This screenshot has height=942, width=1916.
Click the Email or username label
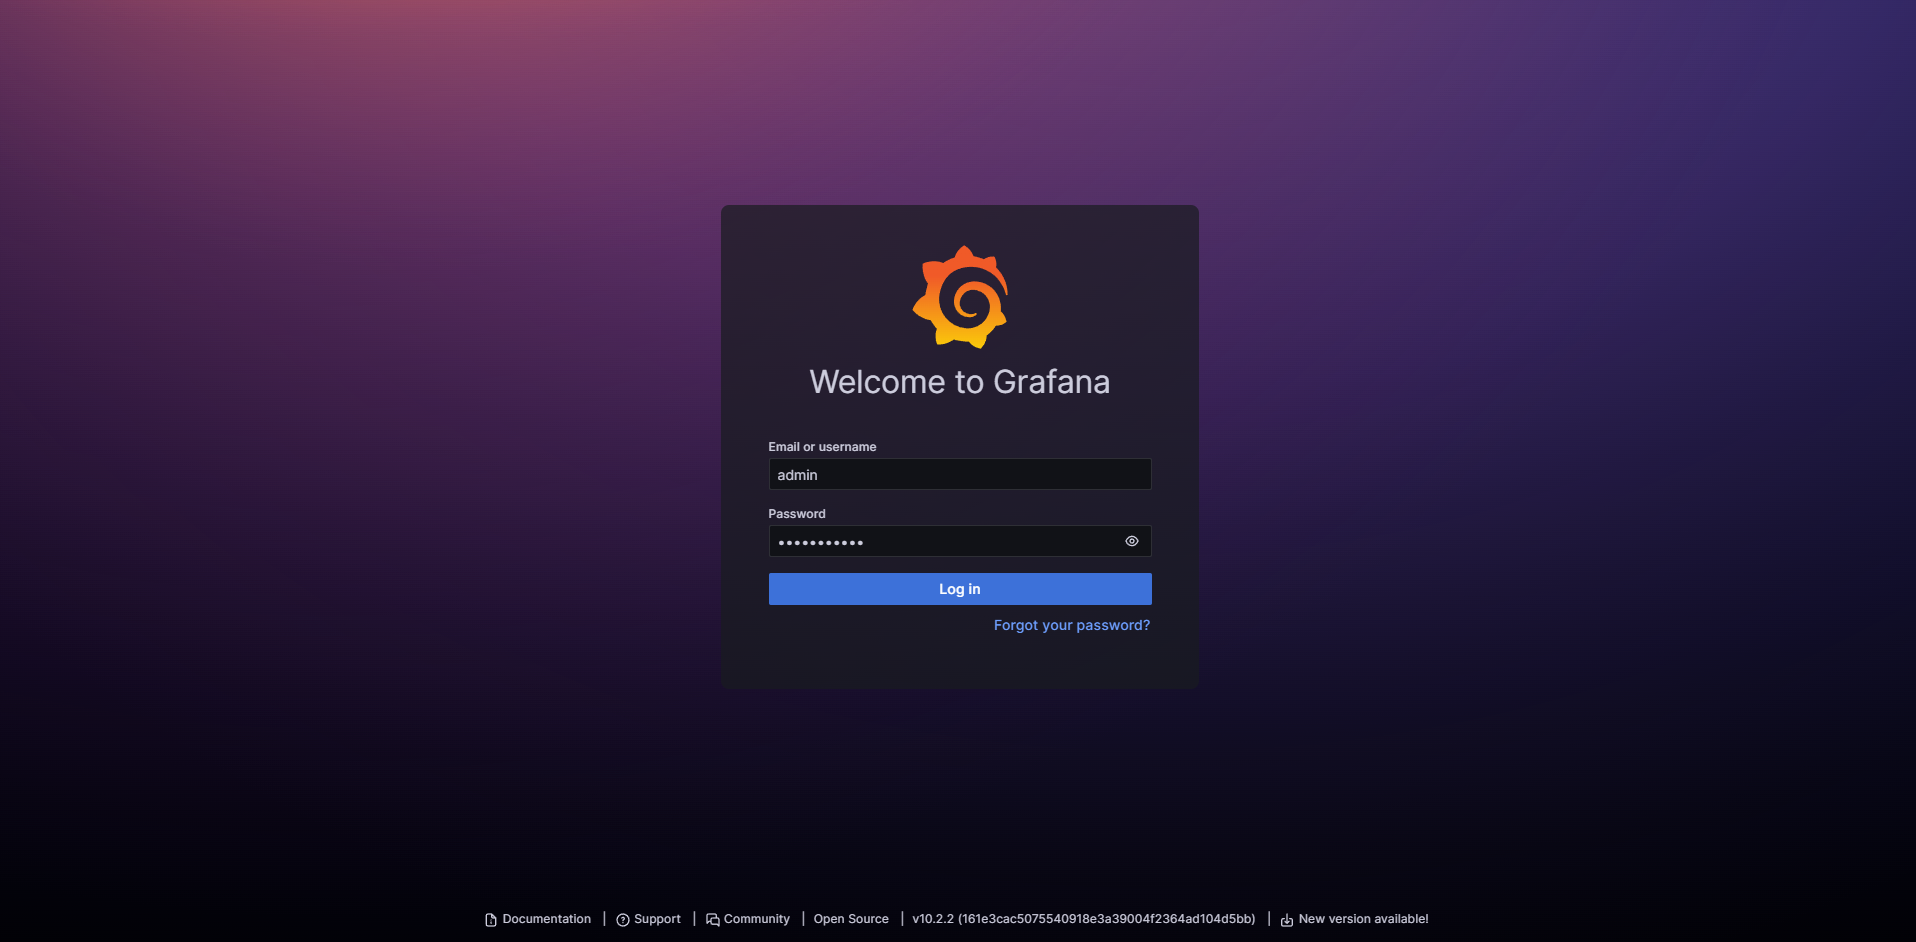[x=822, y=447]
